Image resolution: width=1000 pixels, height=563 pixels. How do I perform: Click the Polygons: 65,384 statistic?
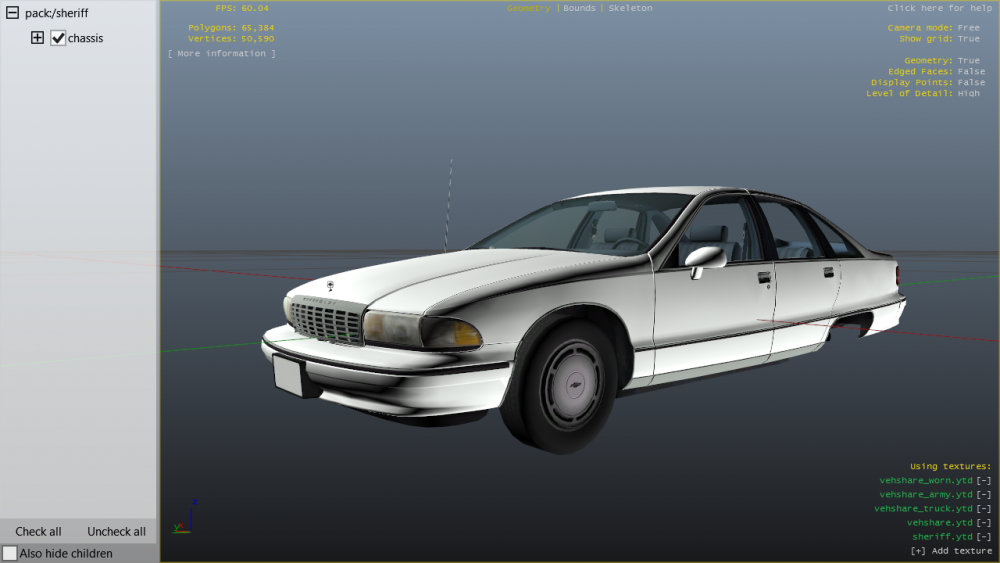231,27
